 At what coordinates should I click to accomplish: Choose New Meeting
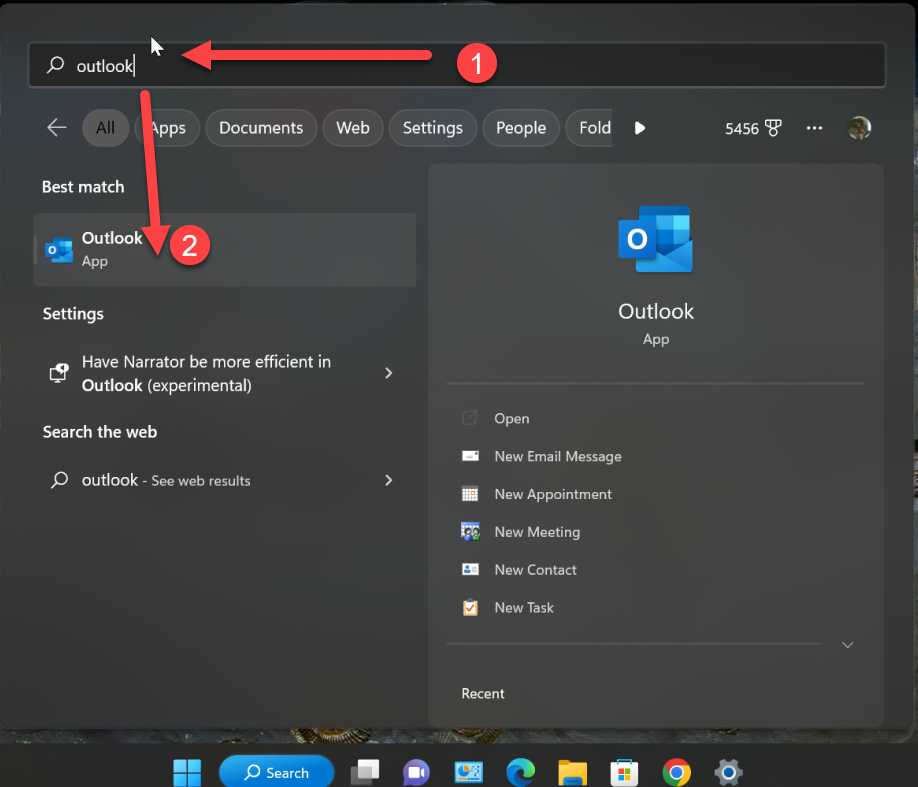[537, 532]
